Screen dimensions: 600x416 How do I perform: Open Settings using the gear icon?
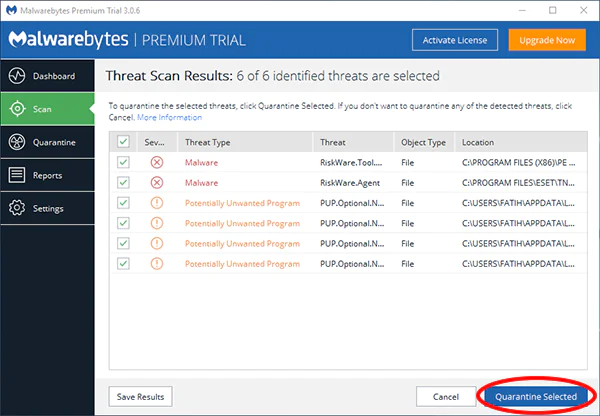[16, 208]
